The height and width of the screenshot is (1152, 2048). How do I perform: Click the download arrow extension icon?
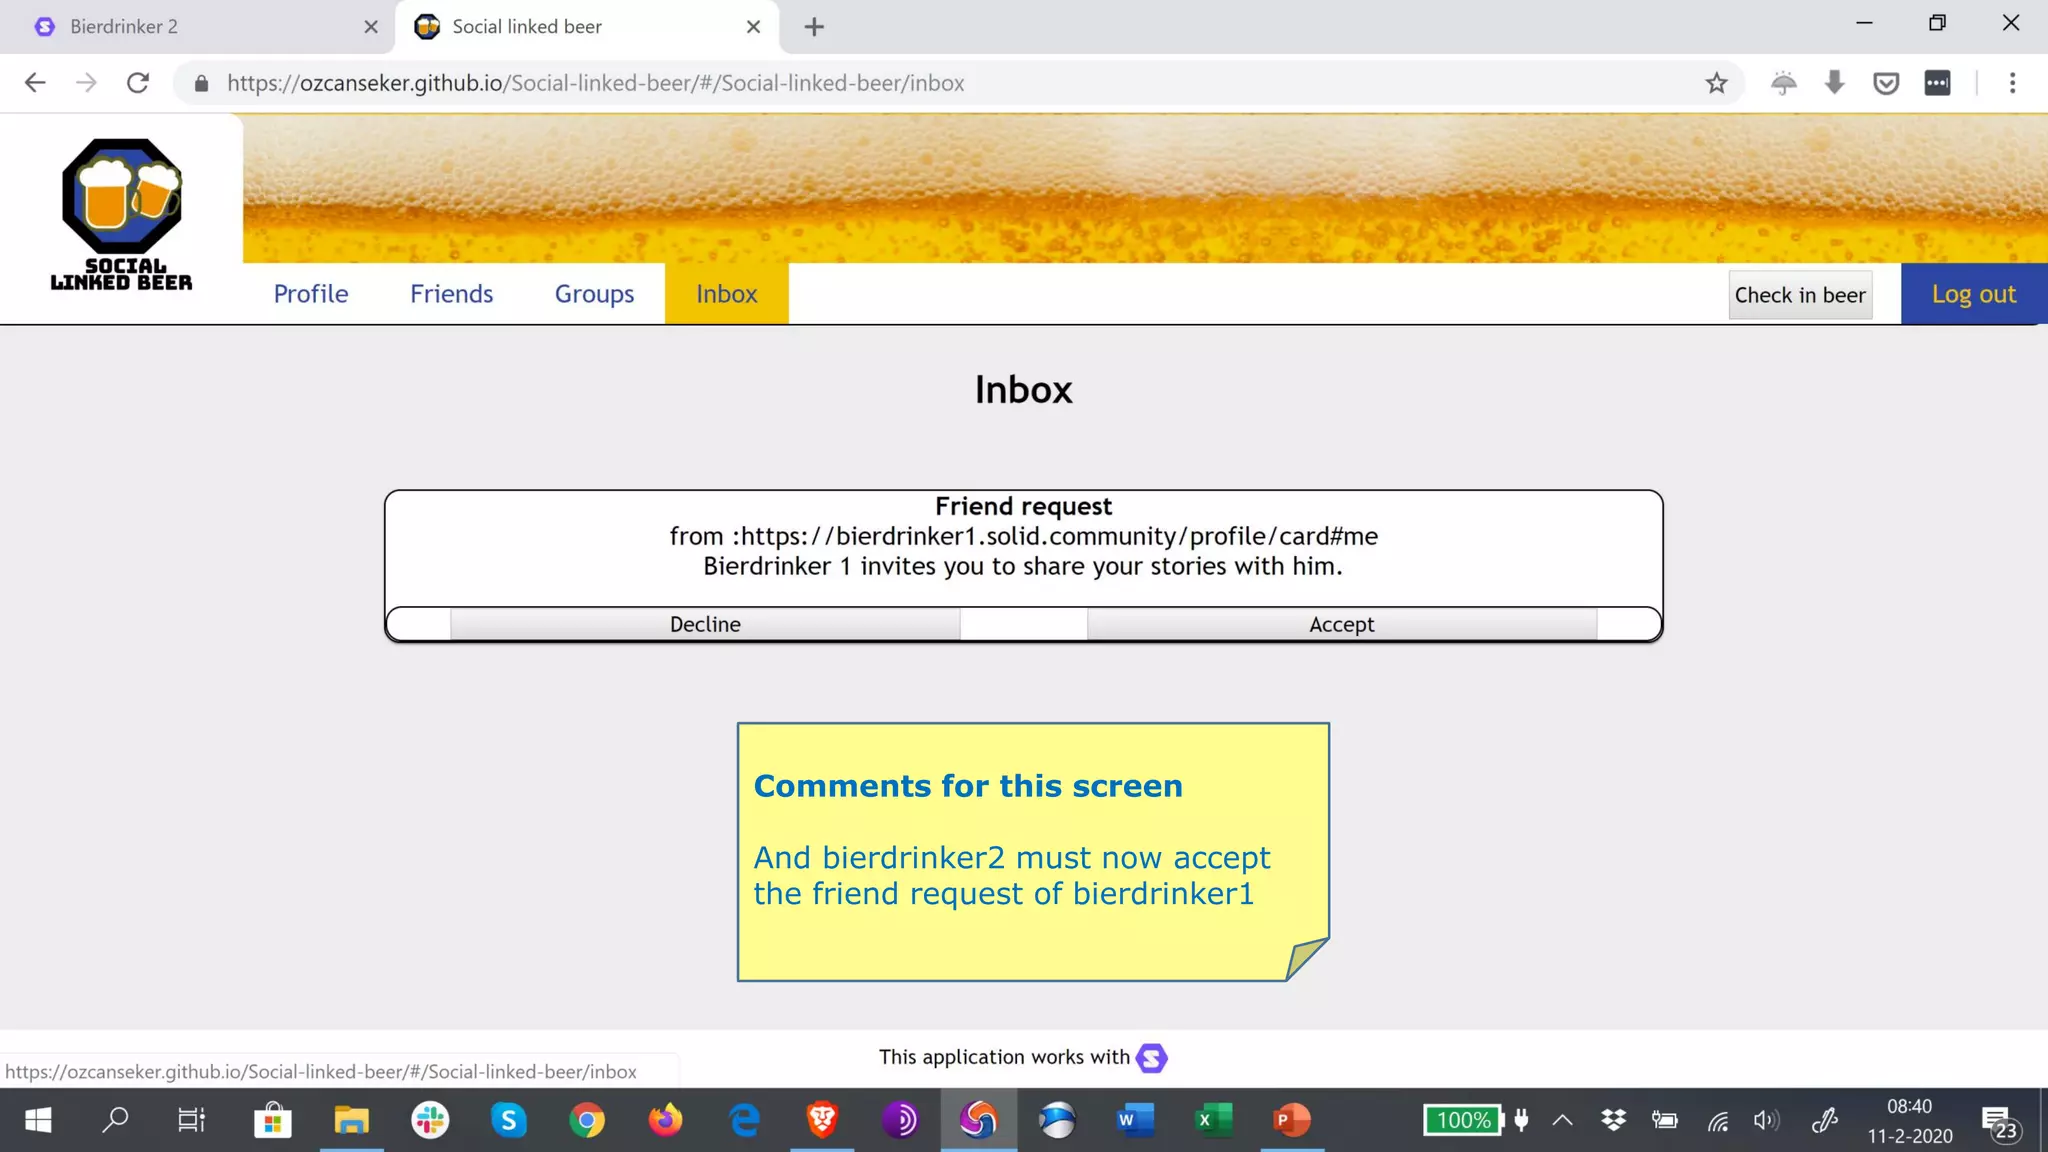point(1834,83)
